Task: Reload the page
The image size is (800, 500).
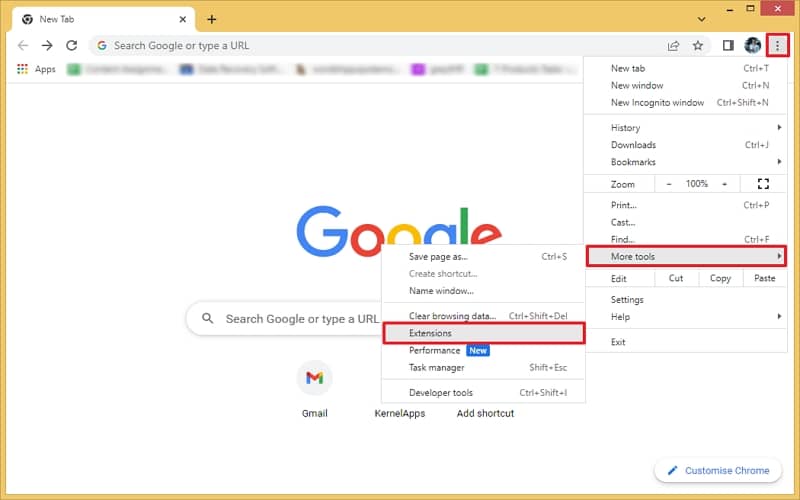Action: [71, 45]
